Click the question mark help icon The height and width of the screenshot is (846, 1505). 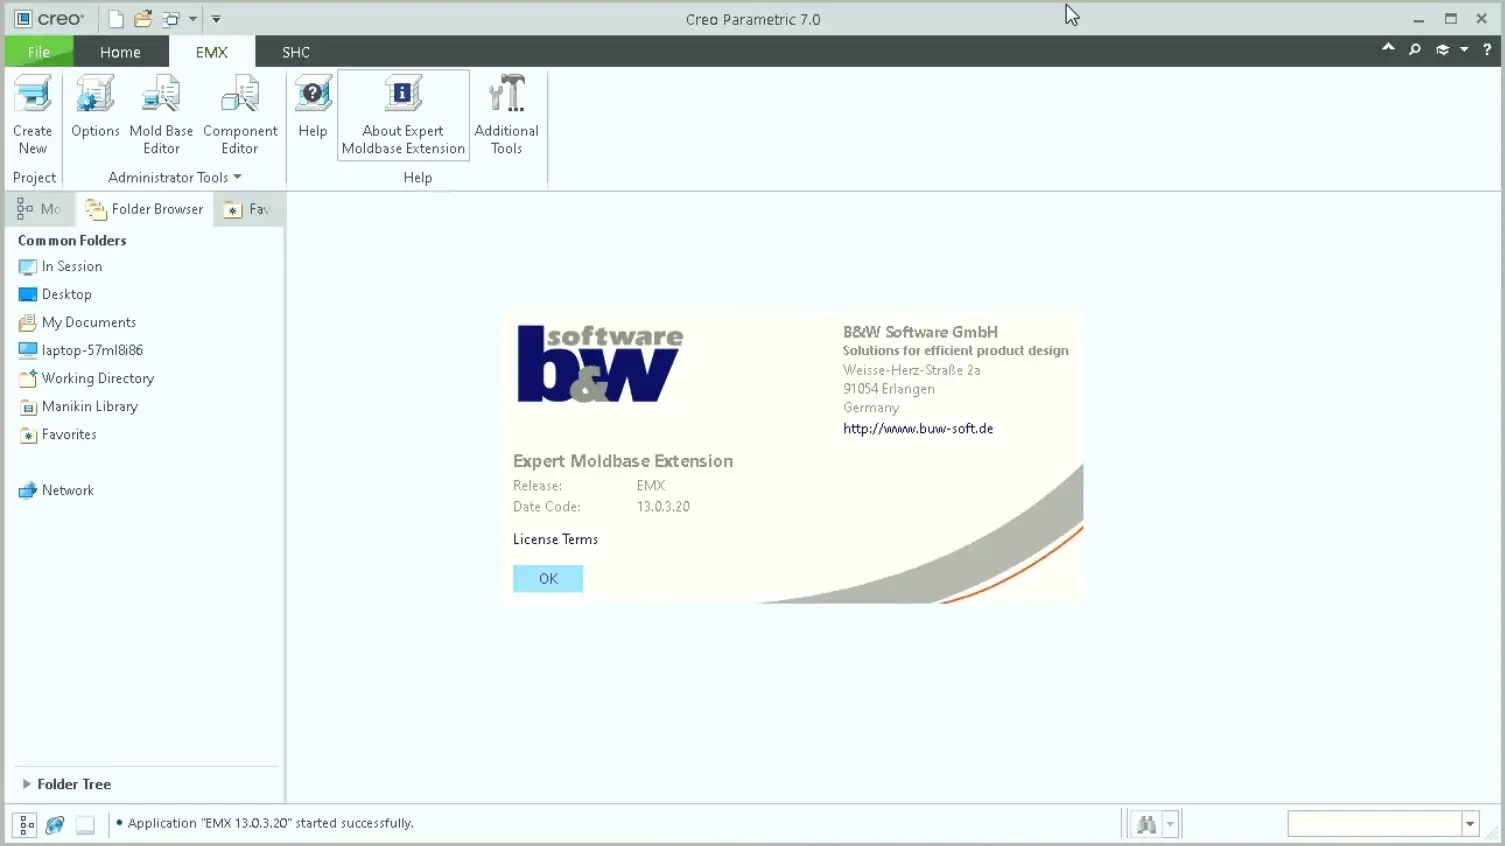1487,49
